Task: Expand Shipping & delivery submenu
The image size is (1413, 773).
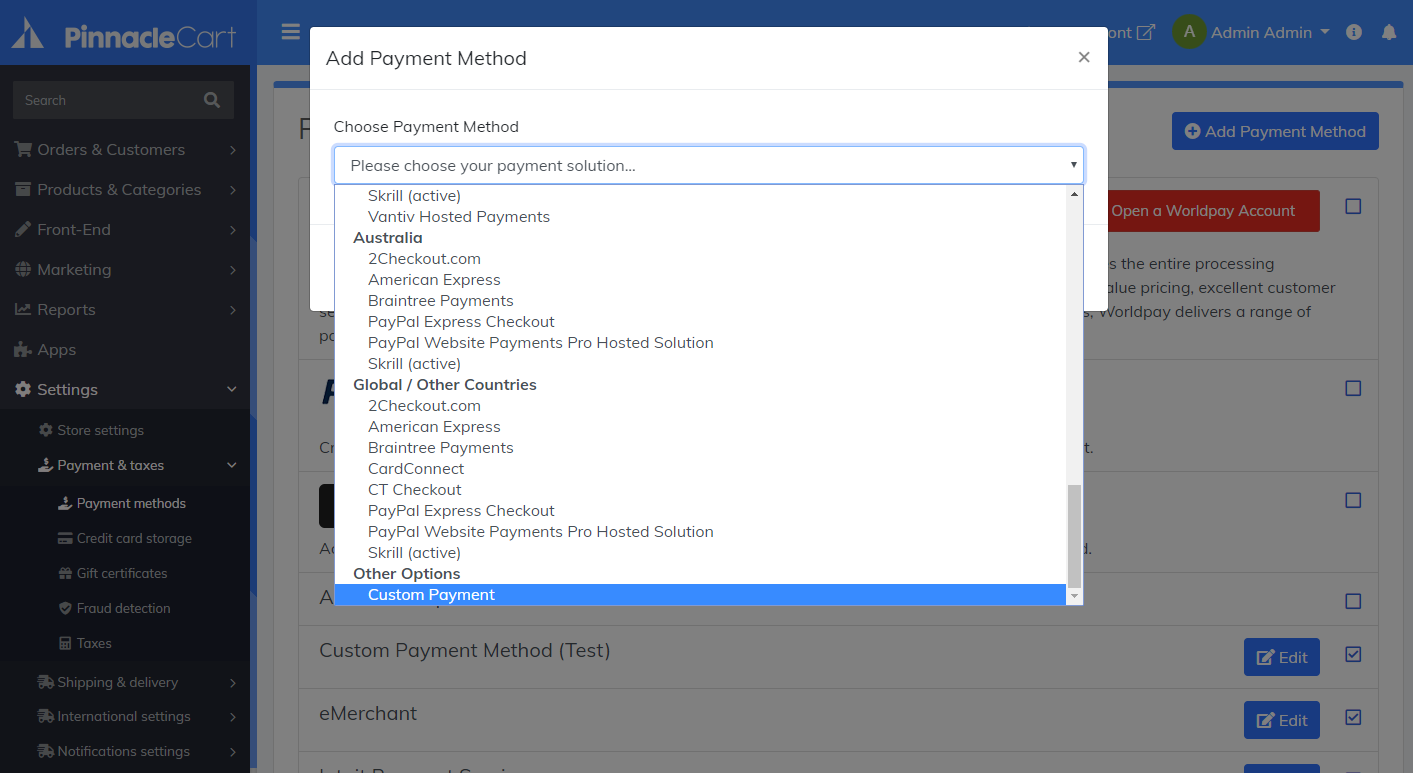Action: tap(125, 682)
